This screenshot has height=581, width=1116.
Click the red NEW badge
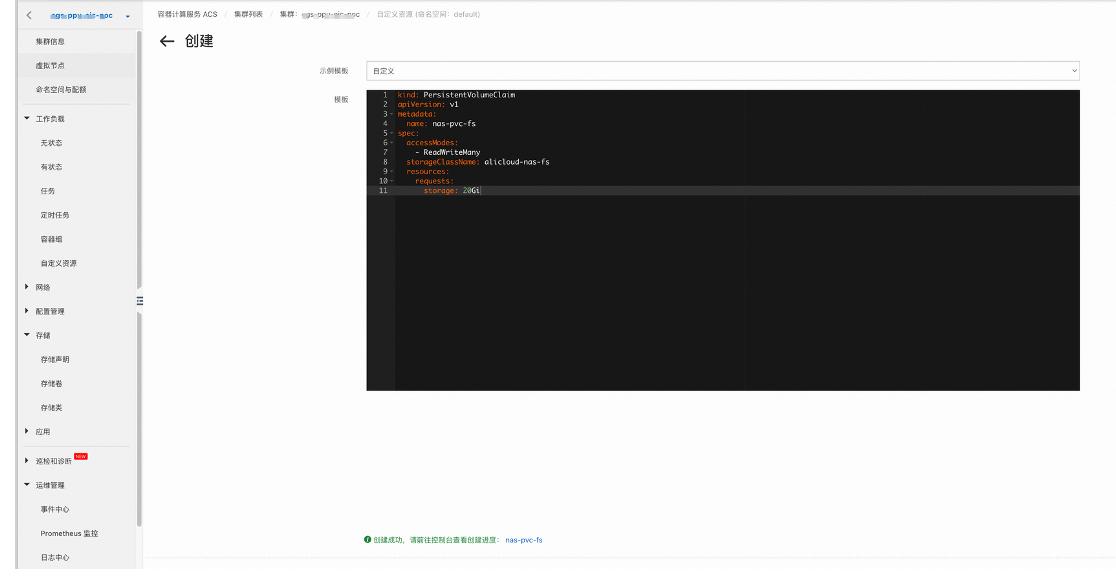pyautogui.click(x=81, y=456)
